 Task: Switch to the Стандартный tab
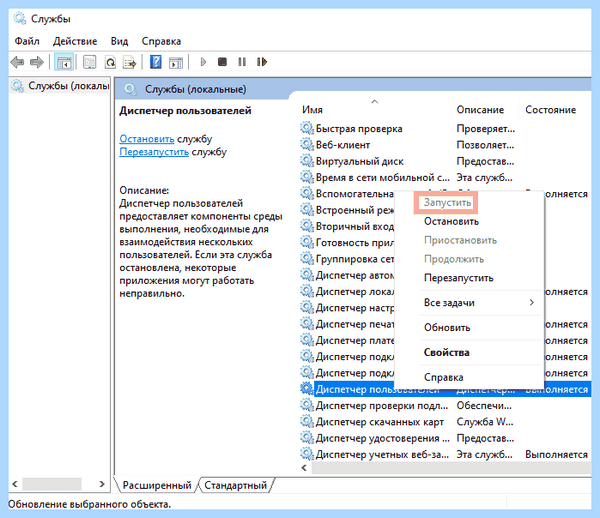pyautogui.click(x=235, y=485)
